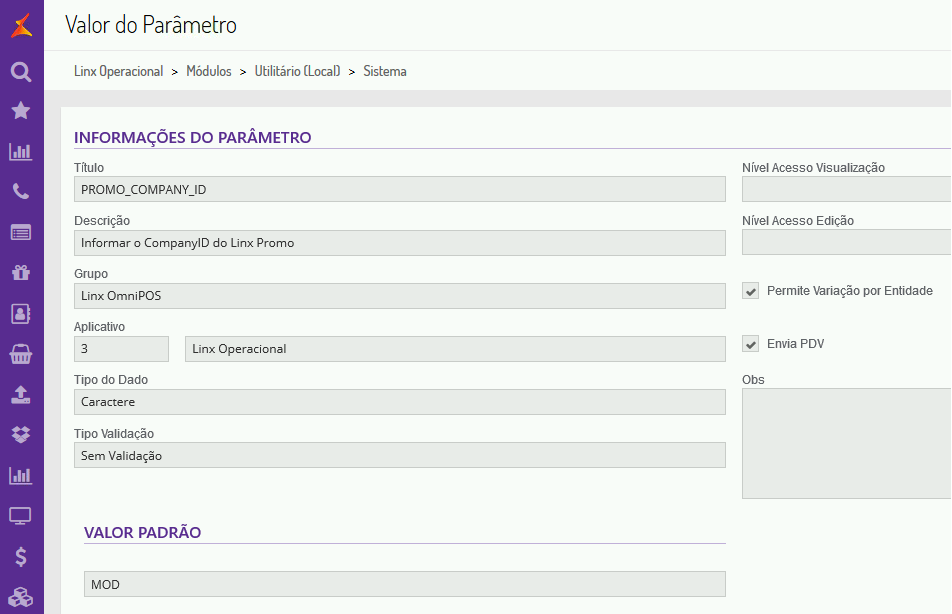
Task: Click the Linx logo icon
Action: (21, 25)
